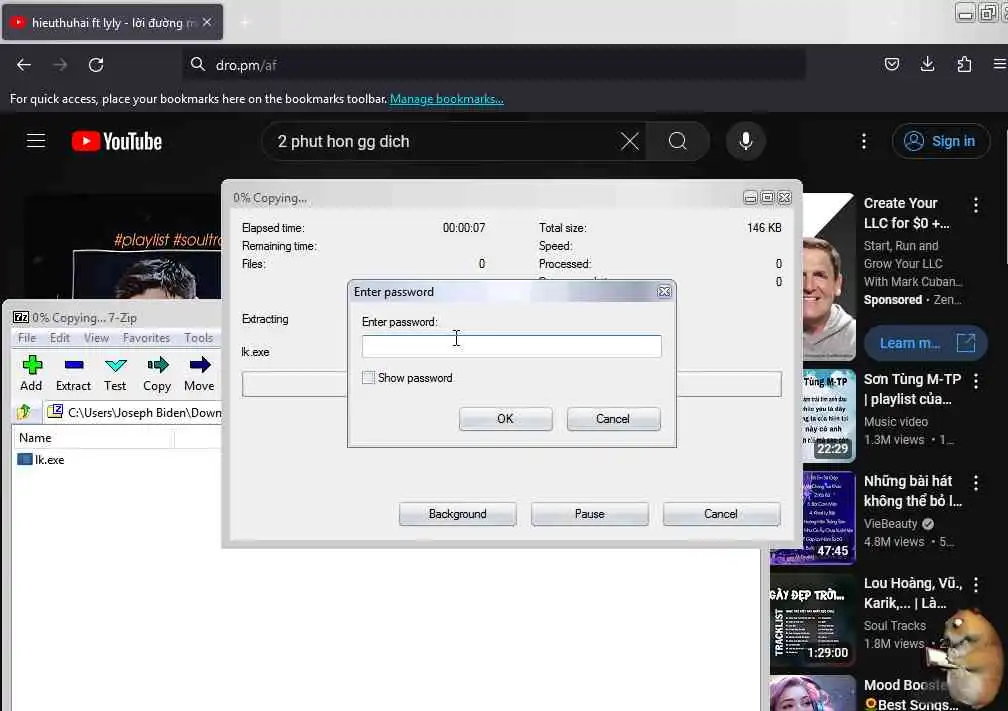Open the Favorites menu in 7-Zip
This screenshot has height=711, width=1008.
click(147, 338)
